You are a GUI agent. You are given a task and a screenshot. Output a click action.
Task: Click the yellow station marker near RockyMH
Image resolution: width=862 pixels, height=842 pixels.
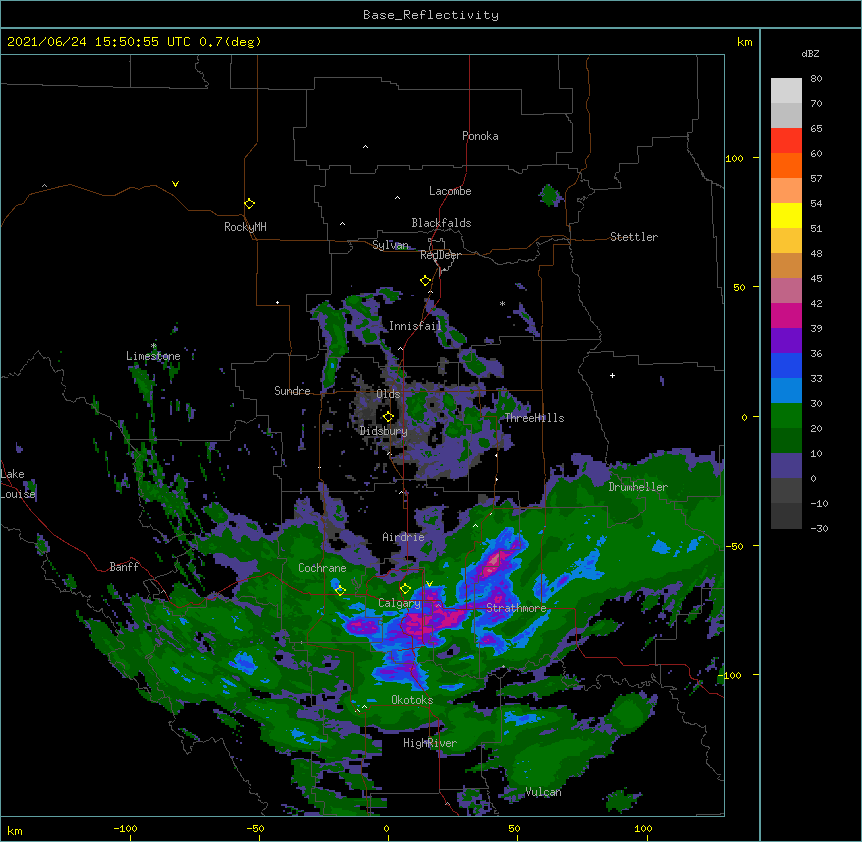pyautogui.click(x=249, y=204)
